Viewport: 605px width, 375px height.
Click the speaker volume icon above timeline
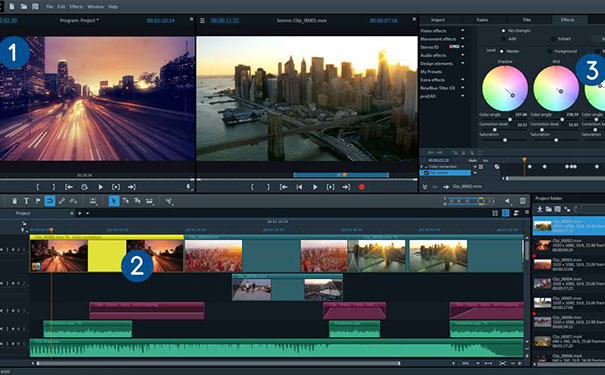click(508, 201)
